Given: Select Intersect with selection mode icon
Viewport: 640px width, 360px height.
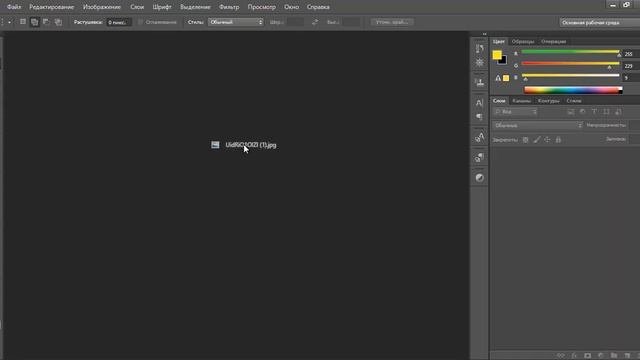Looking at the screenshot, I should [58, 22].
